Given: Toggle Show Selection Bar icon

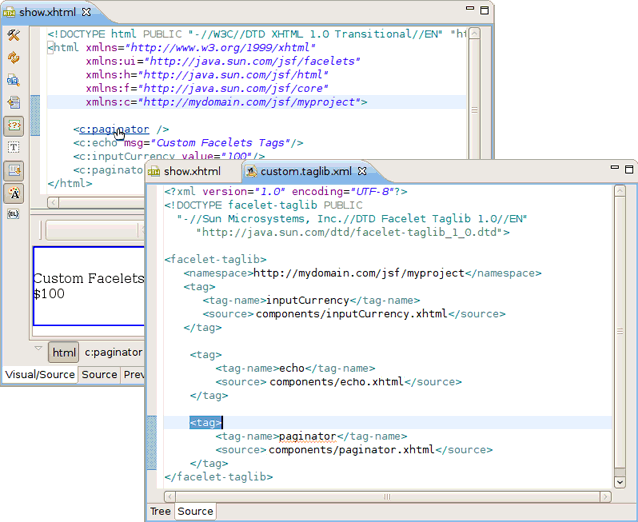Looking at the screenshot, I should [x=13, y=170].
